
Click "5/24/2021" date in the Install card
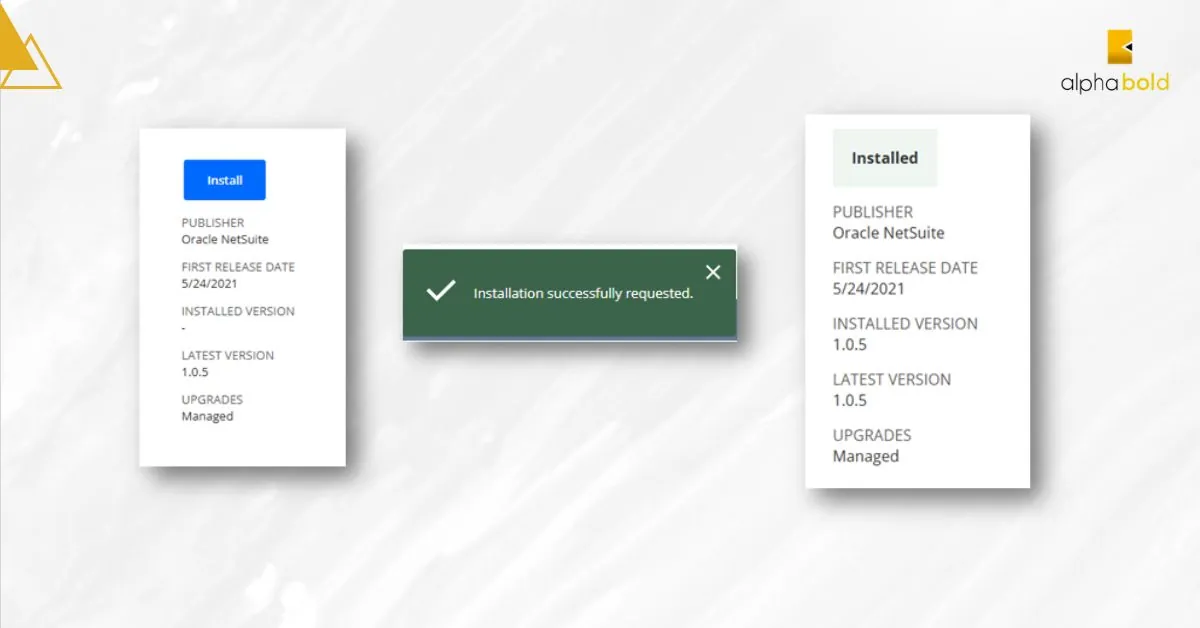[209, 284]
